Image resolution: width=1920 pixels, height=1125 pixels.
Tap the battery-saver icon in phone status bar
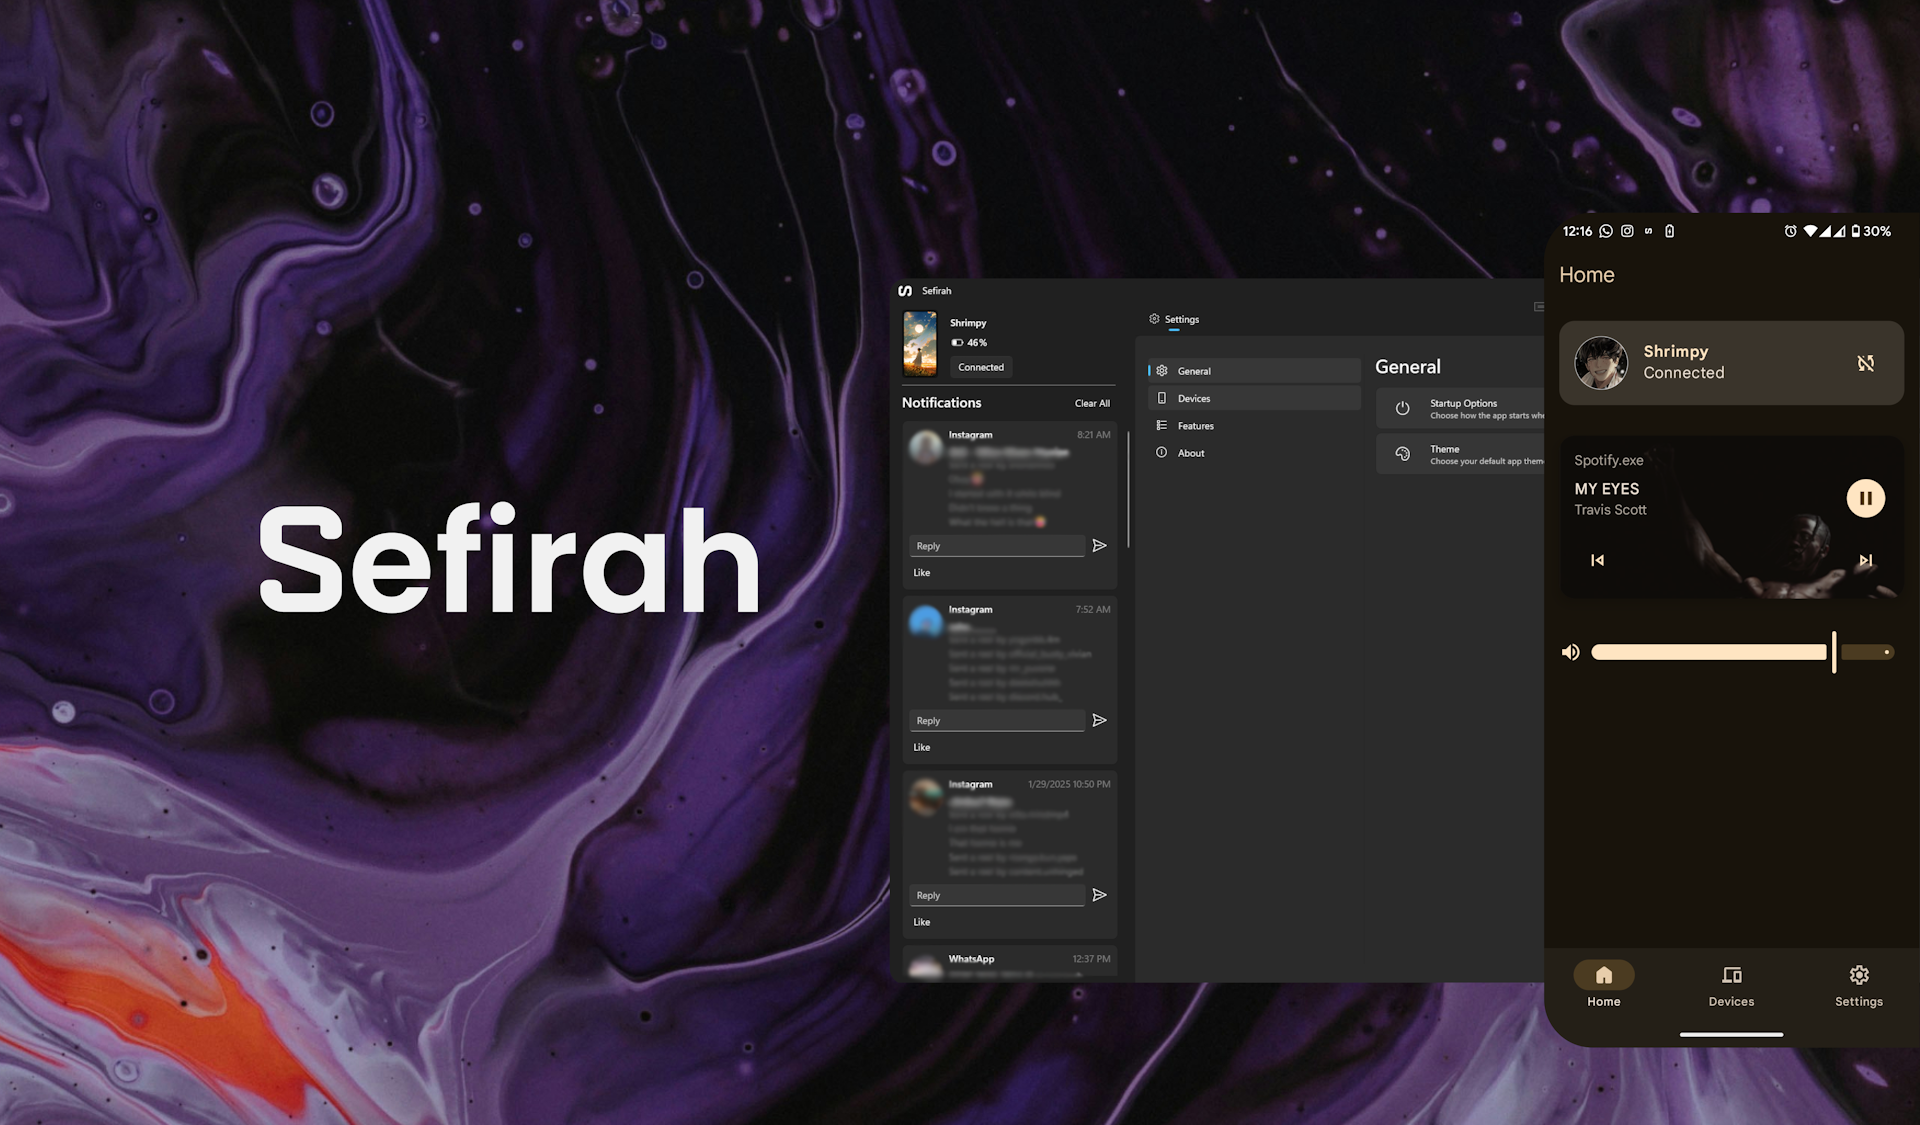click(x=1669, y=231)
